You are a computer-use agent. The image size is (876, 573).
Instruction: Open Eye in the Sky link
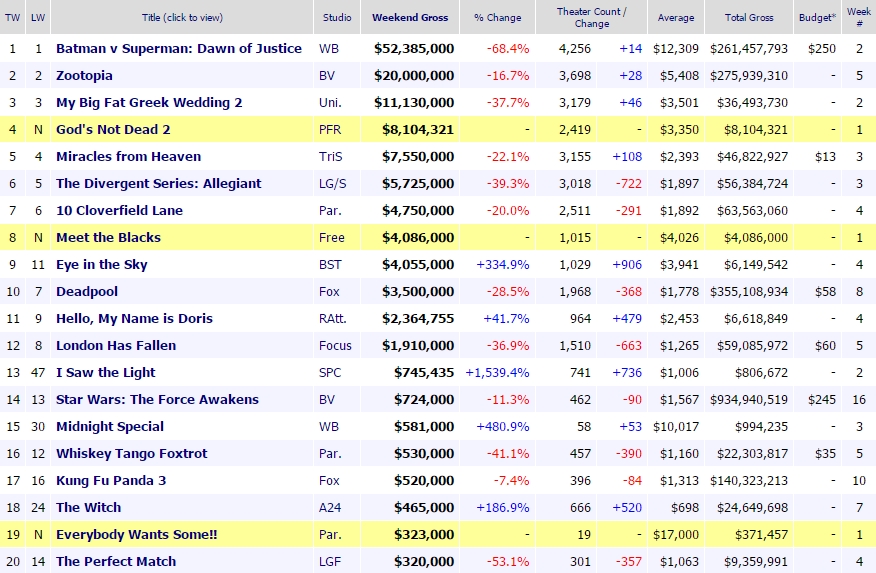click(102, 265)
